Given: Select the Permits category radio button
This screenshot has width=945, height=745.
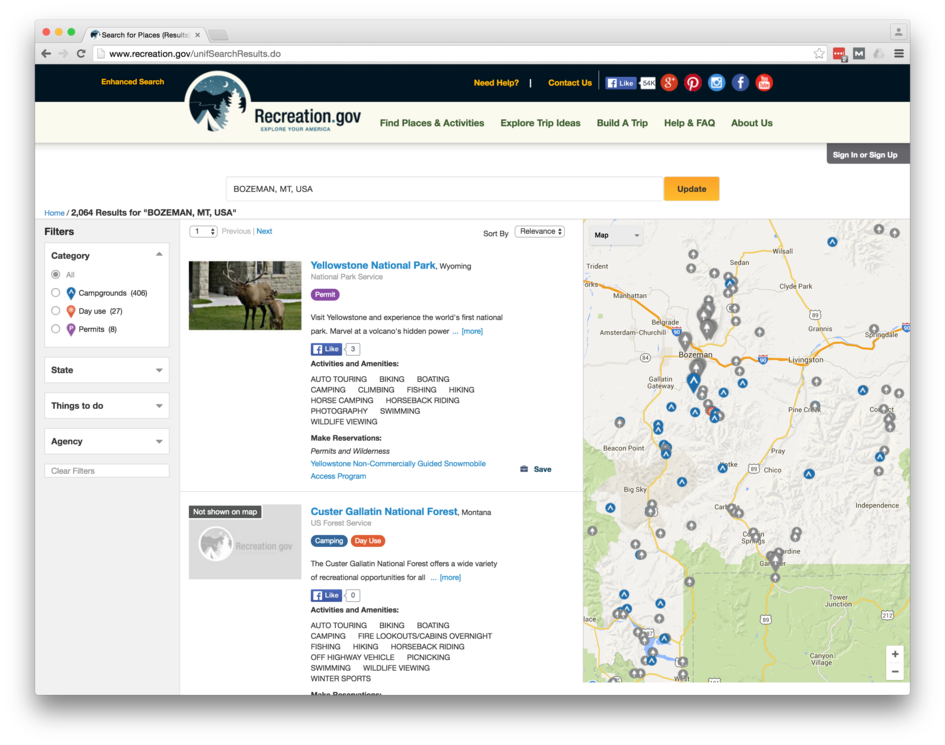Looking at the screenshot, I should [56, 329].
